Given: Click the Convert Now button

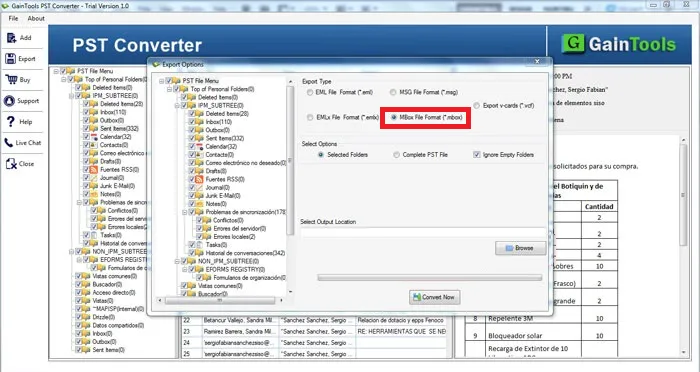Looking at the screenshot, I should [x=434, y=297].
